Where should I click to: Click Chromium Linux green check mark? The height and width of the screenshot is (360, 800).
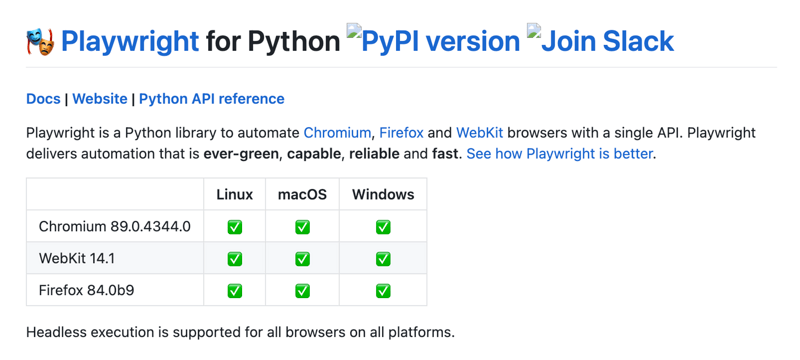pyautogui.click(x=235, y=227)
